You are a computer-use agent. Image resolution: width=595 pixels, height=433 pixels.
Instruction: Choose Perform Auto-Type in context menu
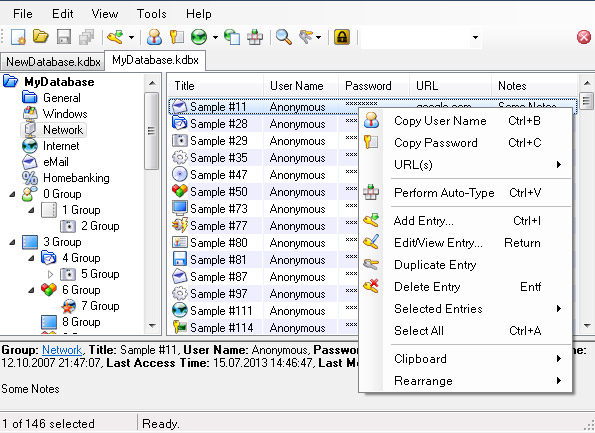pyautogui.click(x=465, y=193)
